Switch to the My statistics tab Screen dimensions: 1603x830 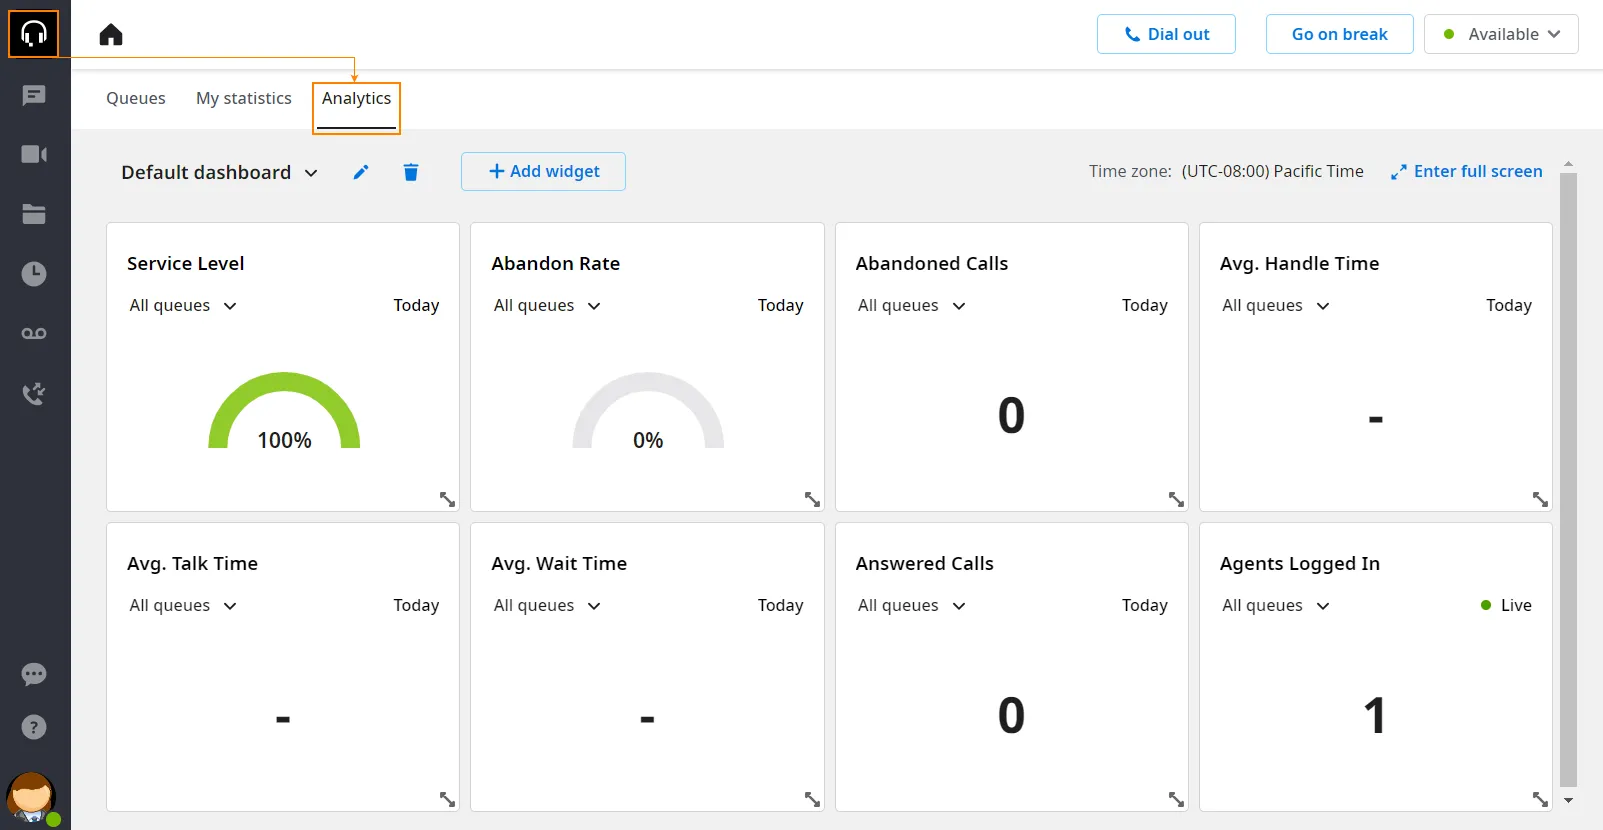click(244, 98)
